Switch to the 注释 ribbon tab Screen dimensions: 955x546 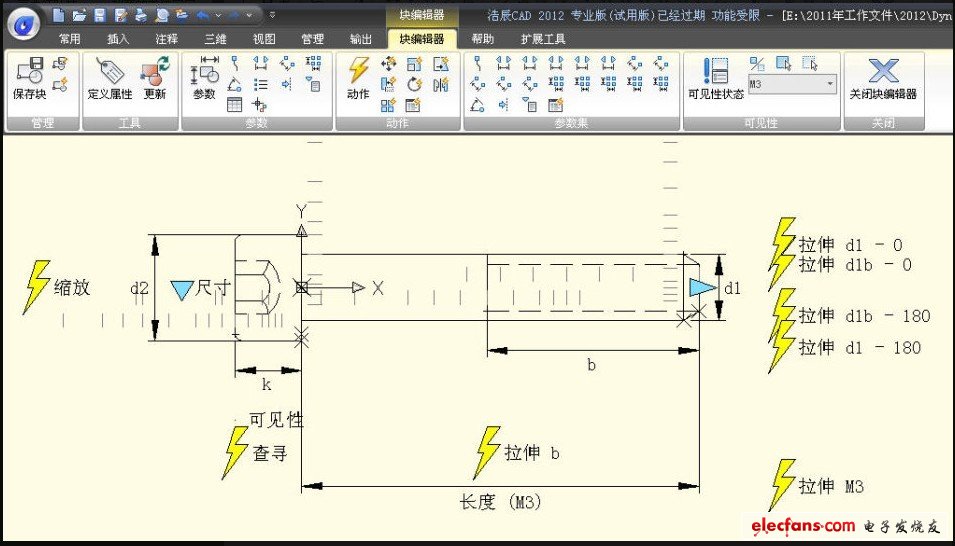pos(167,39)
